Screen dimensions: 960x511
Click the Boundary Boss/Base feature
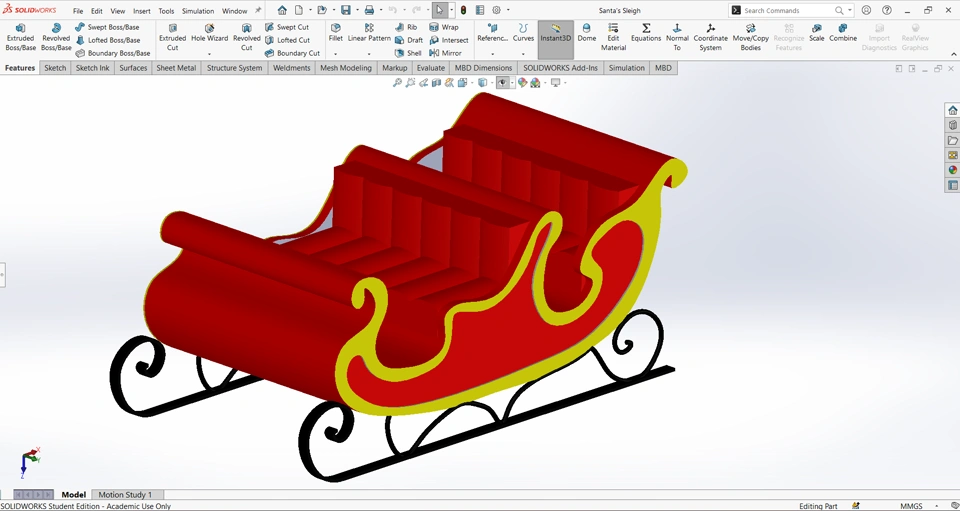[113, 53]
